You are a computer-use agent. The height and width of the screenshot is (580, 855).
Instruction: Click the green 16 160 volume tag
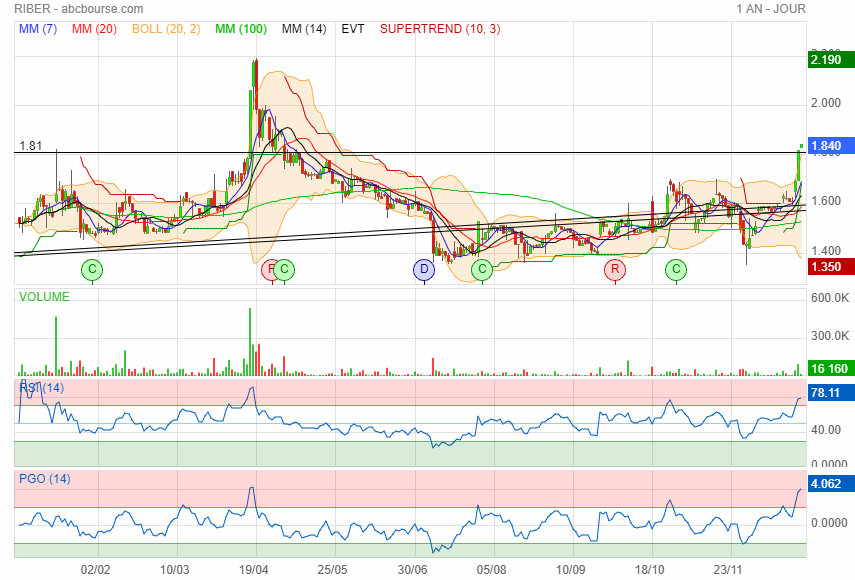[x=831, y=368]
